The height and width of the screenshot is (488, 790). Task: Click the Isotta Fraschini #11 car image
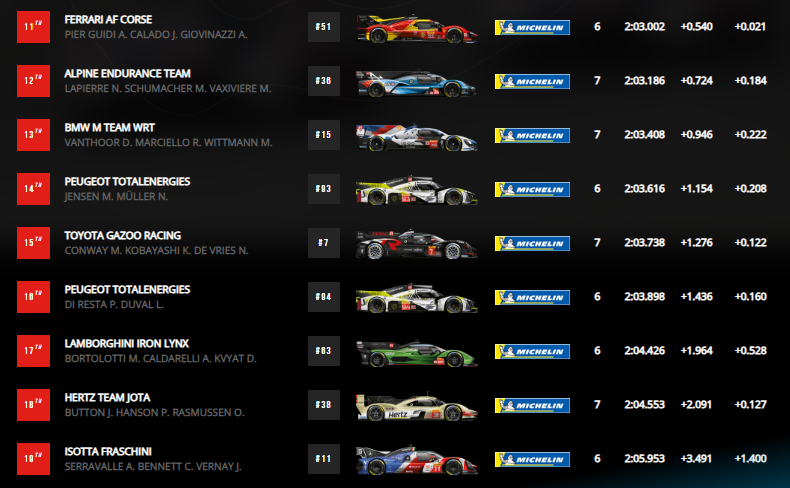pyautogui.click(x=417, y=460)
